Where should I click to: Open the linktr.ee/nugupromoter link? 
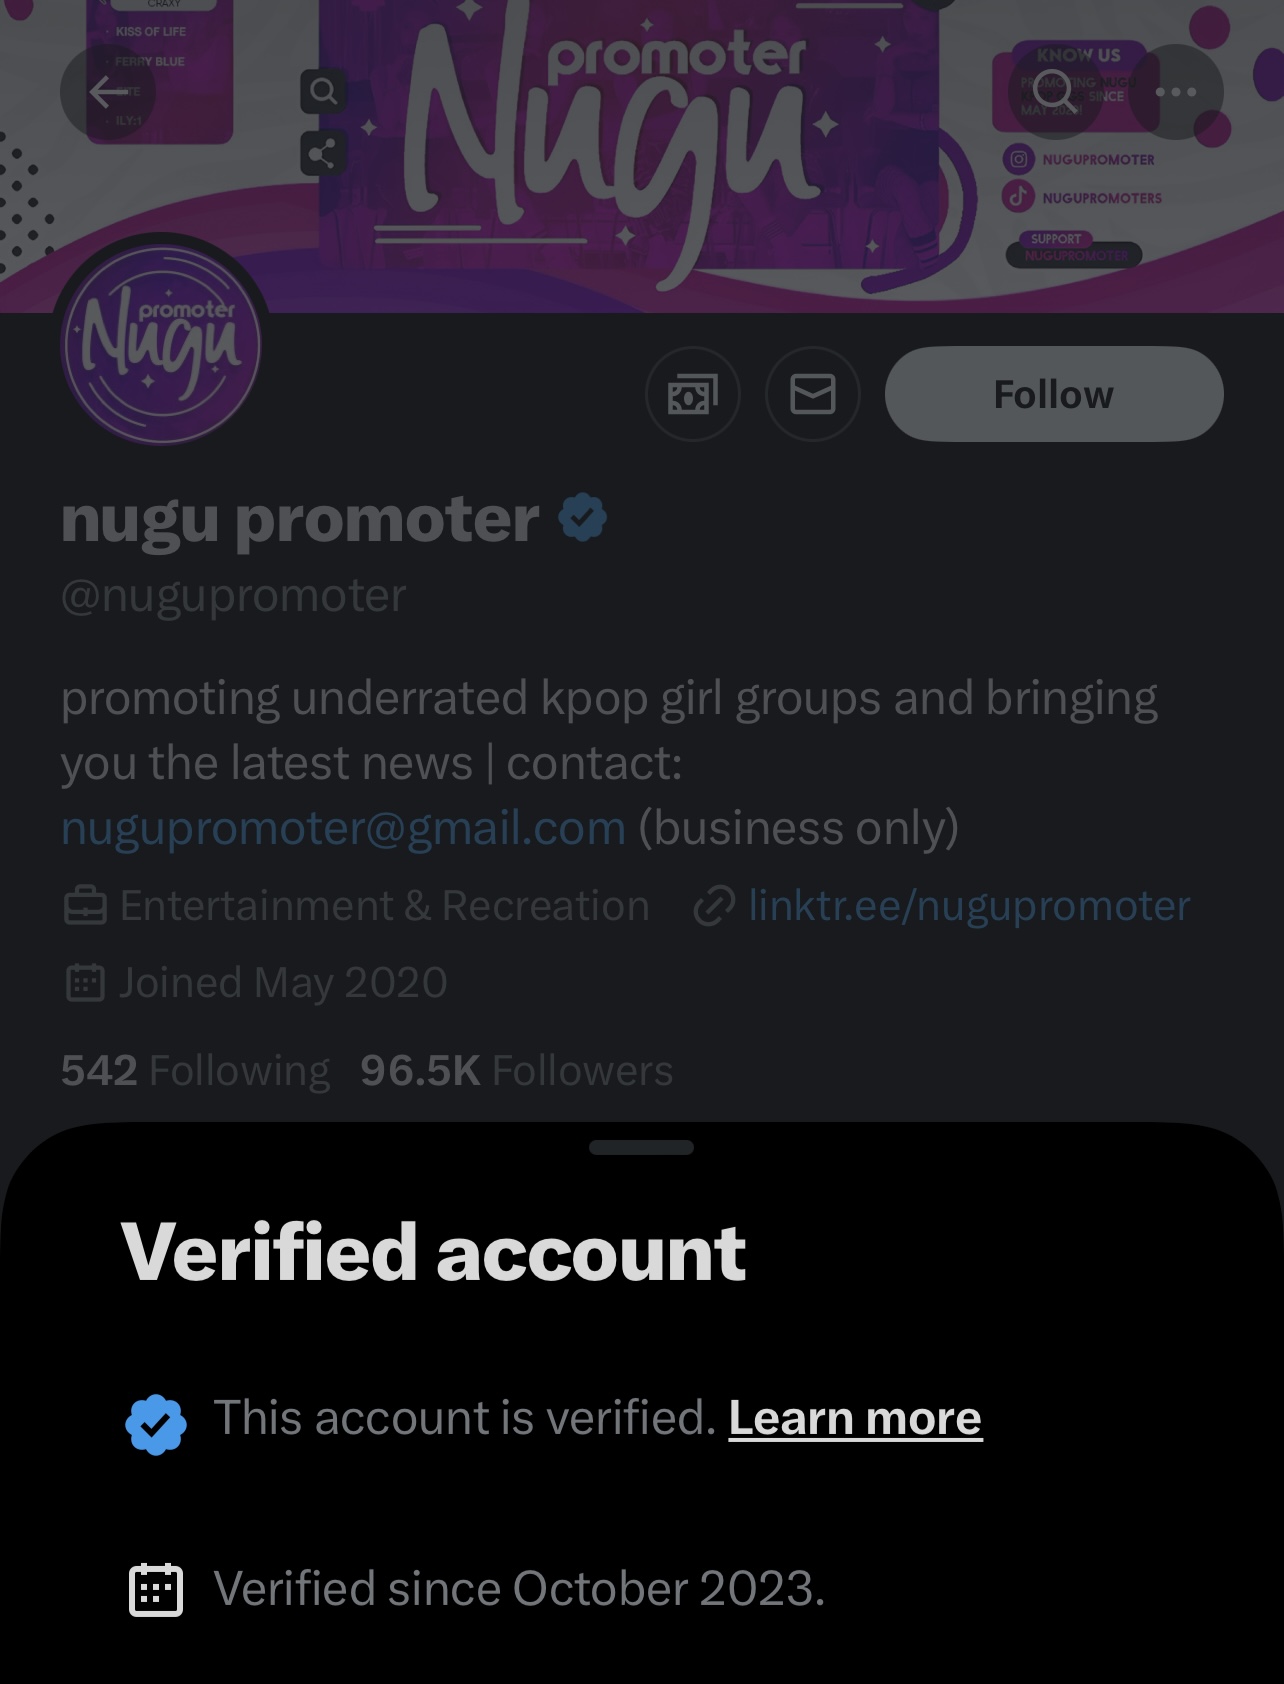[968, 906]
